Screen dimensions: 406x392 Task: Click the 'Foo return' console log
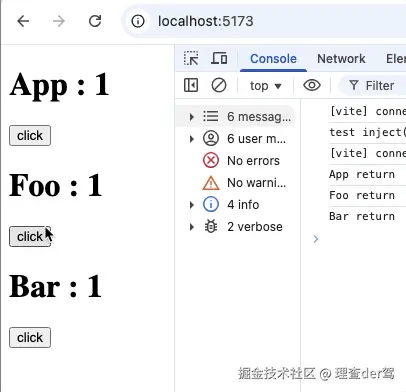[362, 195]
